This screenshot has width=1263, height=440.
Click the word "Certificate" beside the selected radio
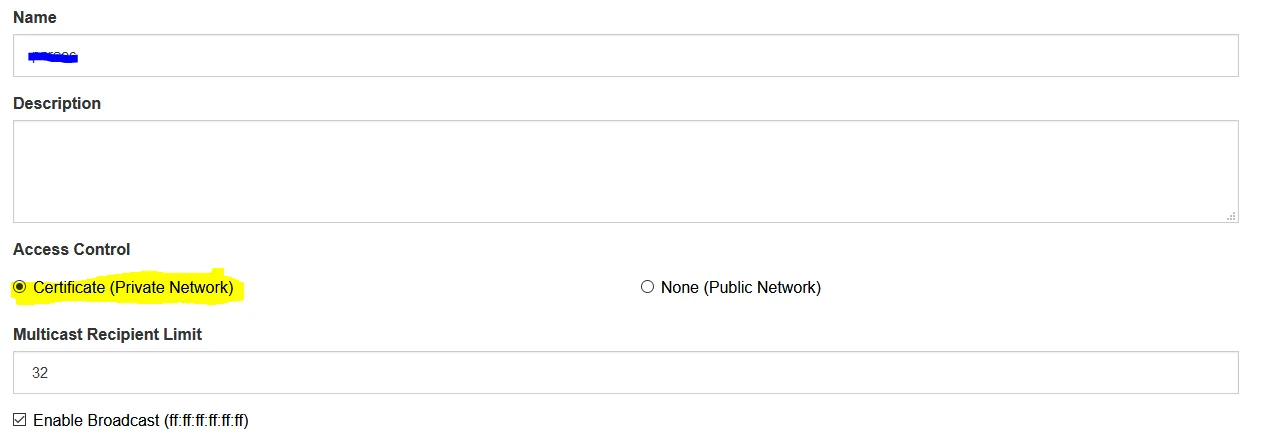(69, 288)
